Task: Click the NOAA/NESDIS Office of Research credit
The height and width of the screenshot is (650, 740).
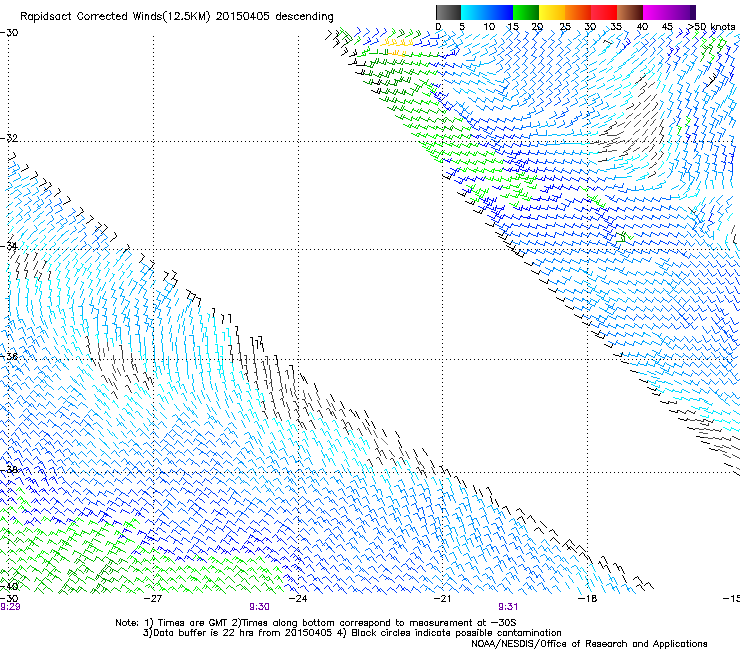Action: coord(589,644)
